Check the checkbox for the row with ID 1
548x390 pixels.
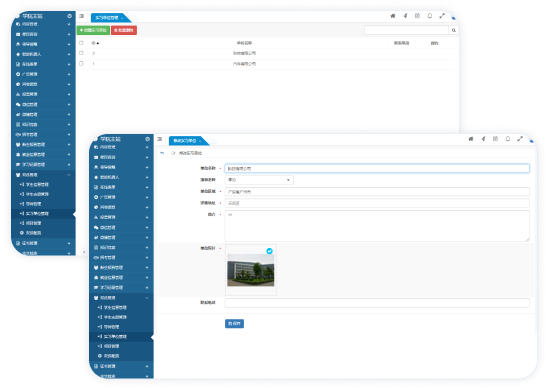click(81, 64)
